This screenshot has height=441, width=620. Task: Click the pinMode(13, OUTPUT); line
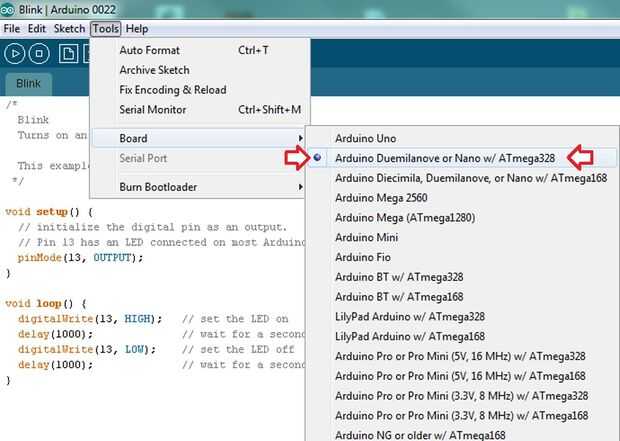[80, 258]
